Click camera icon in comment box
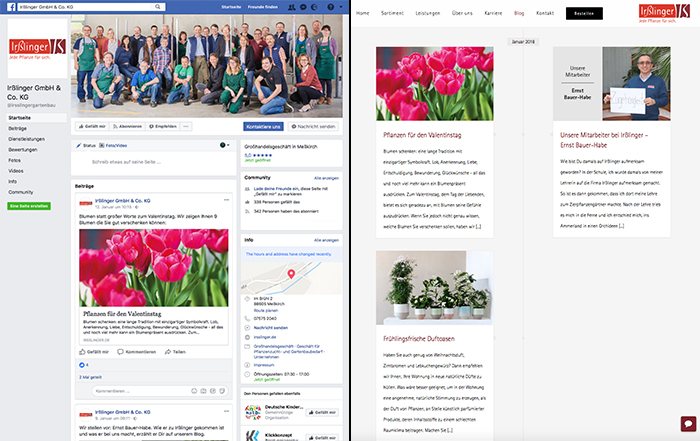This screenshot has height=441, width=700. [x=204, y=391]
